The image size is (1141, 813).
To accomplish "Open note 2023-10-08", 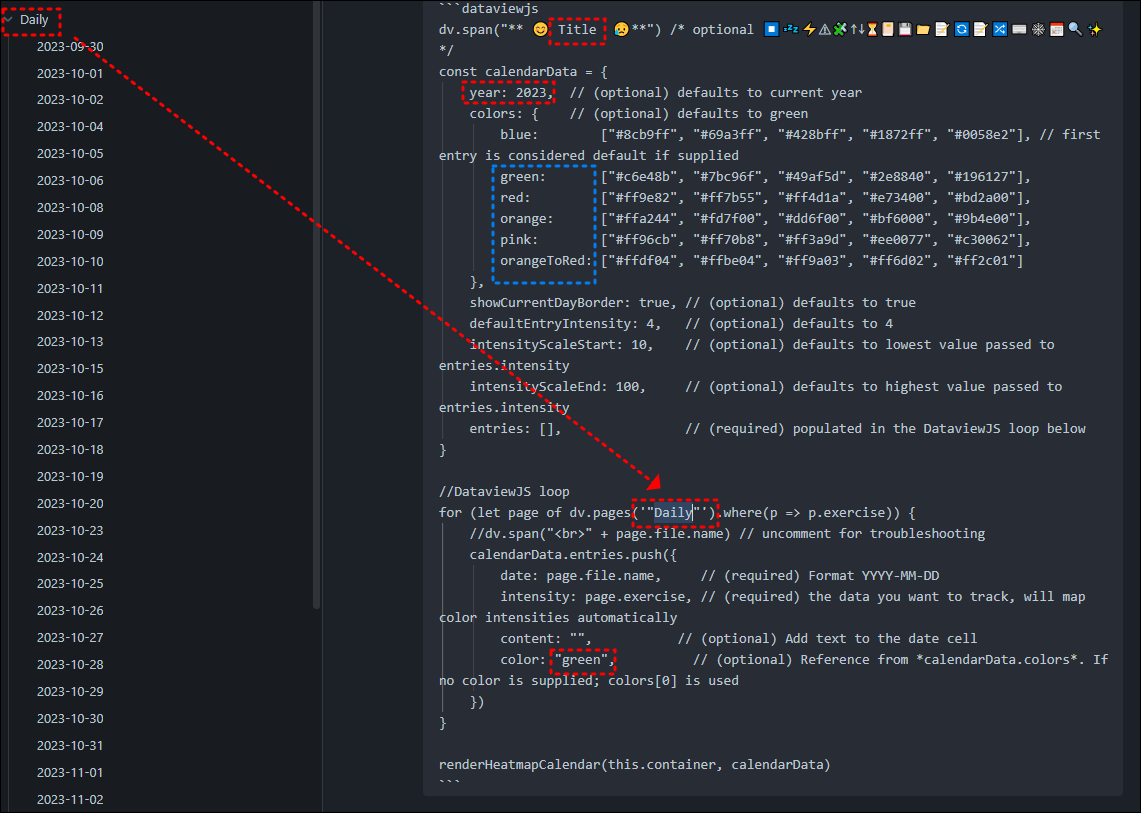I will (70, 207).
